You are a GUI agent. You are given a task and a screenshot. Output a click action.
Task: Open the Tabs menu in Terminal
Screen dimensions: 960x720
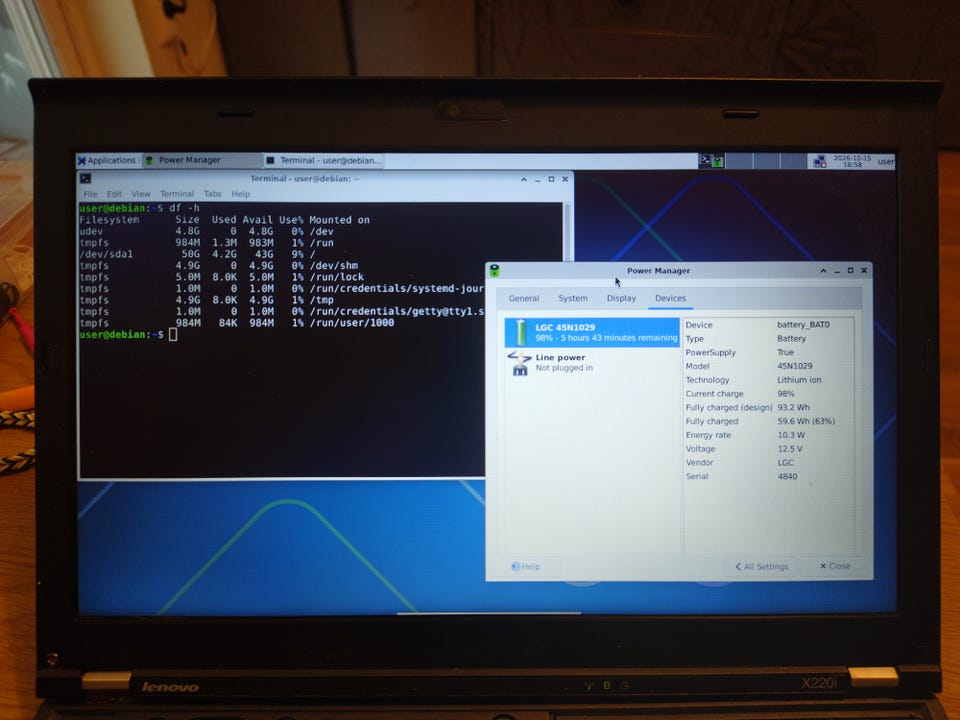click(212, 194)
